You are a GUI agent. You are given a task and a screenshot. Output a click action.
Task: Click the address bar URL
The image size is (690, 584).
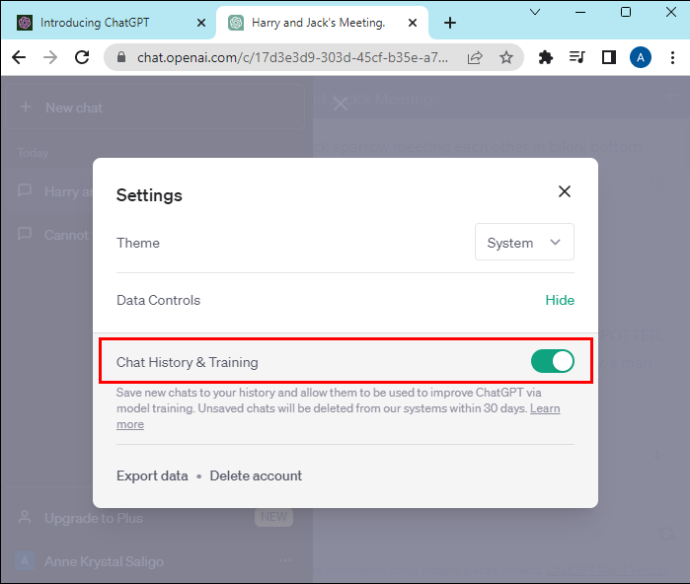pyautogui.click(x=292, y=57)
